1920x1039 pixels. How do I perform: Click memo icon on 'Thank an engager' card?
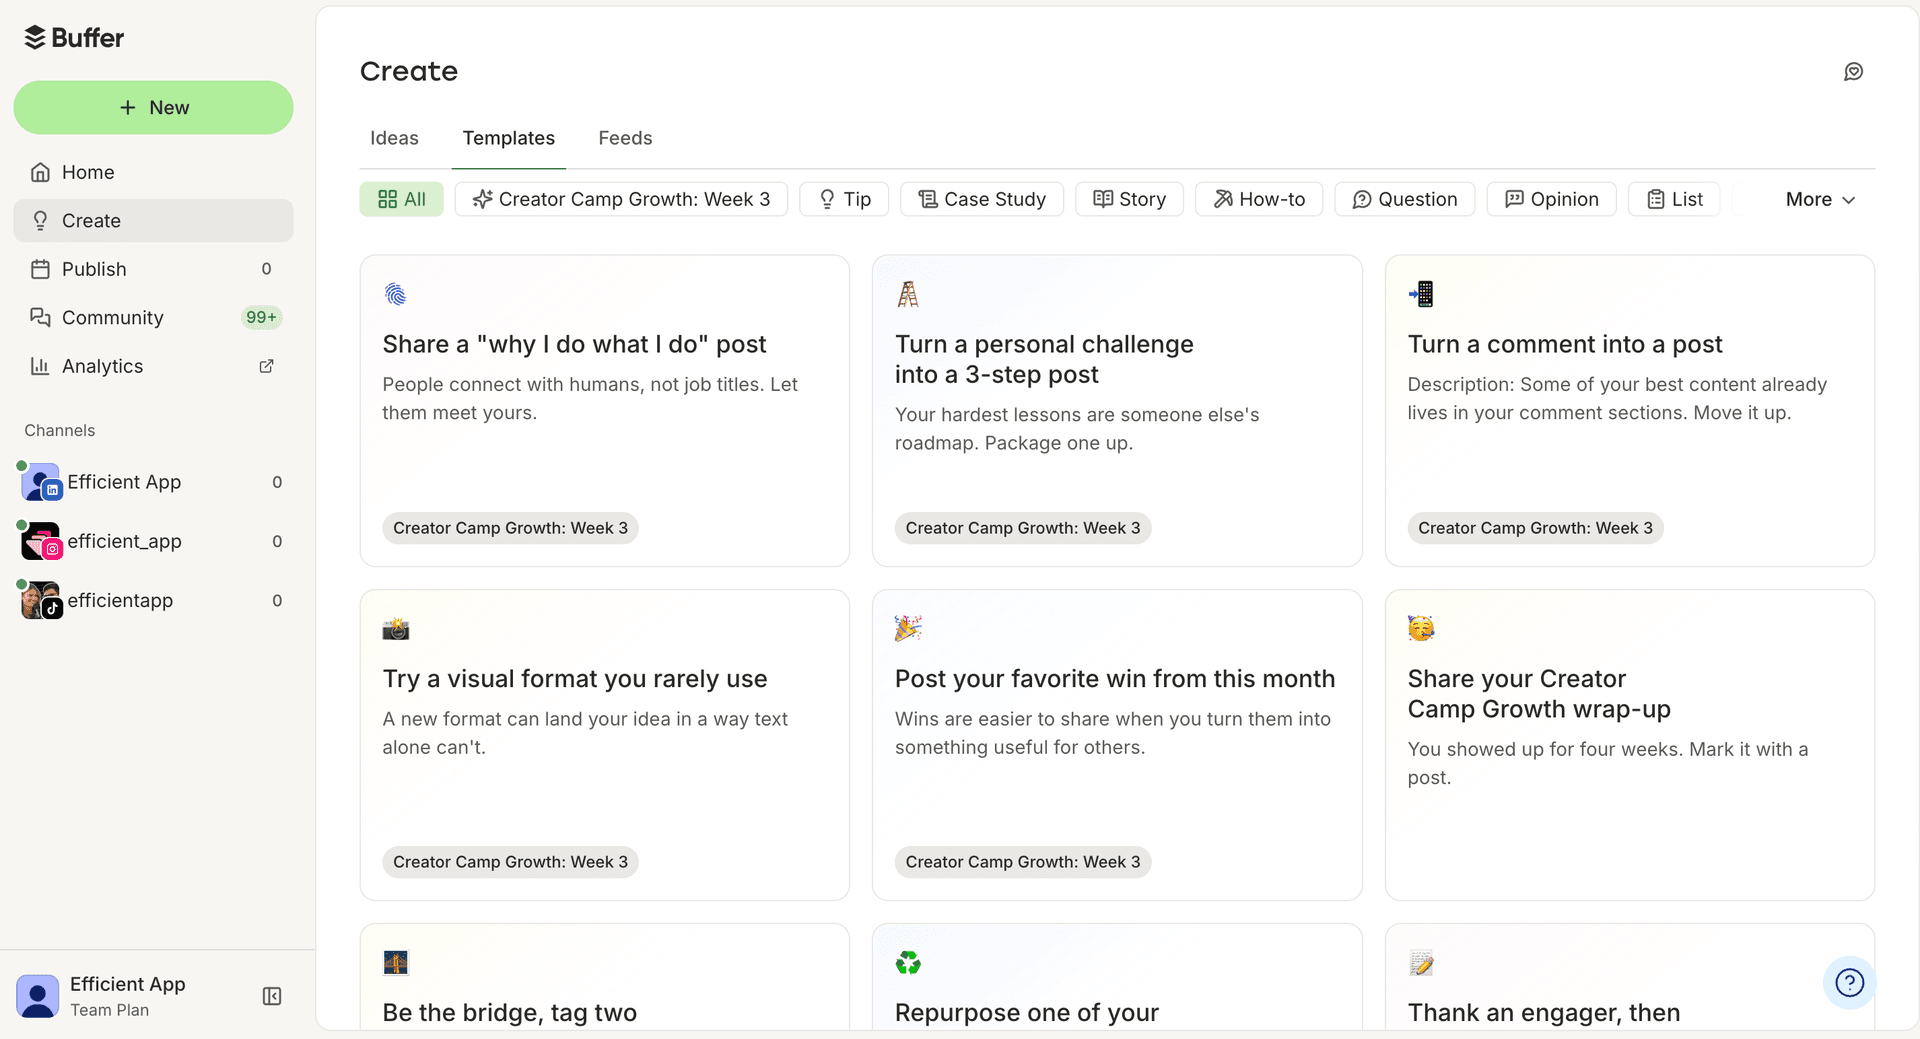click(1421, 963)
